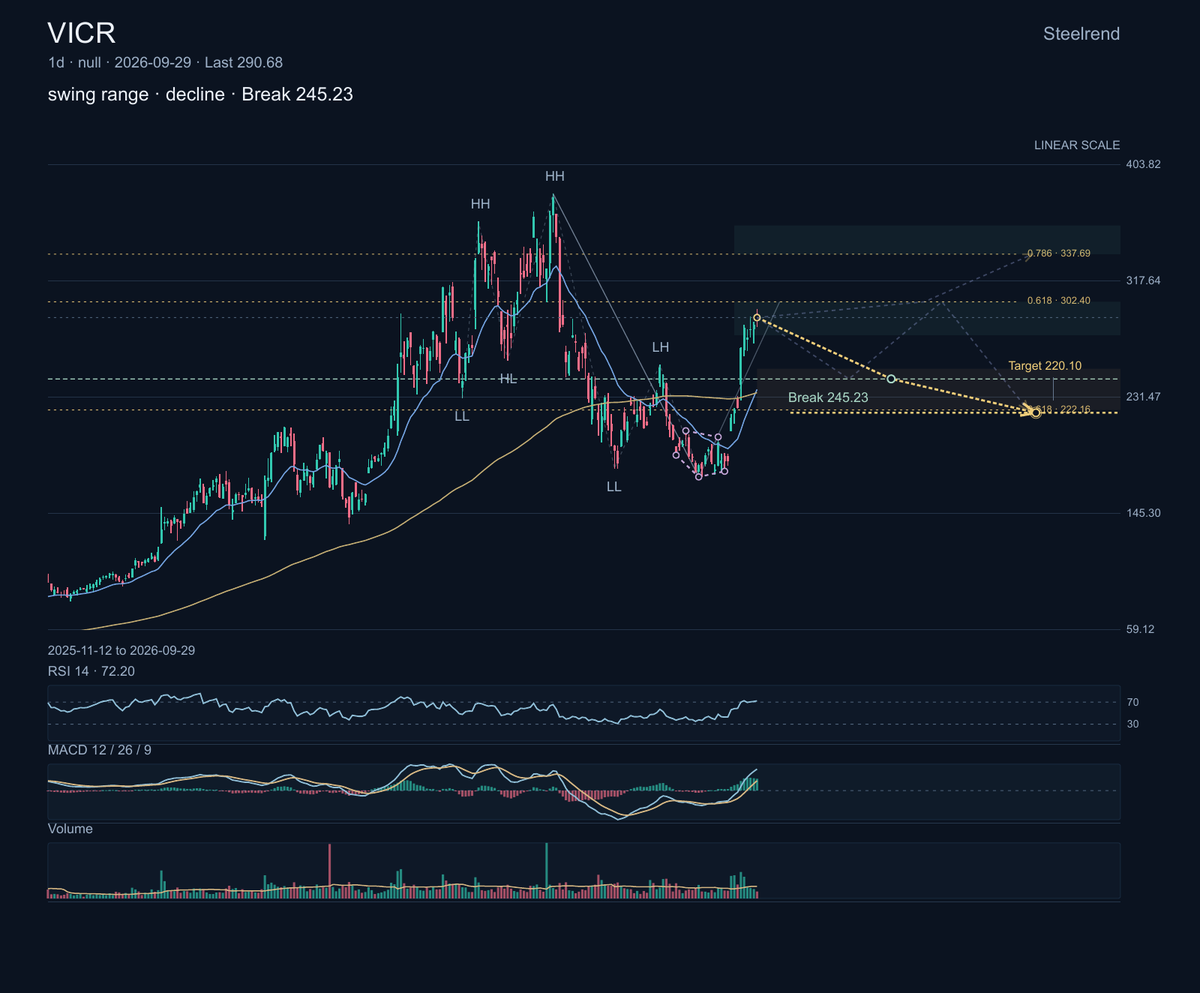Click the VICR ticker title

tap(82, 33)
